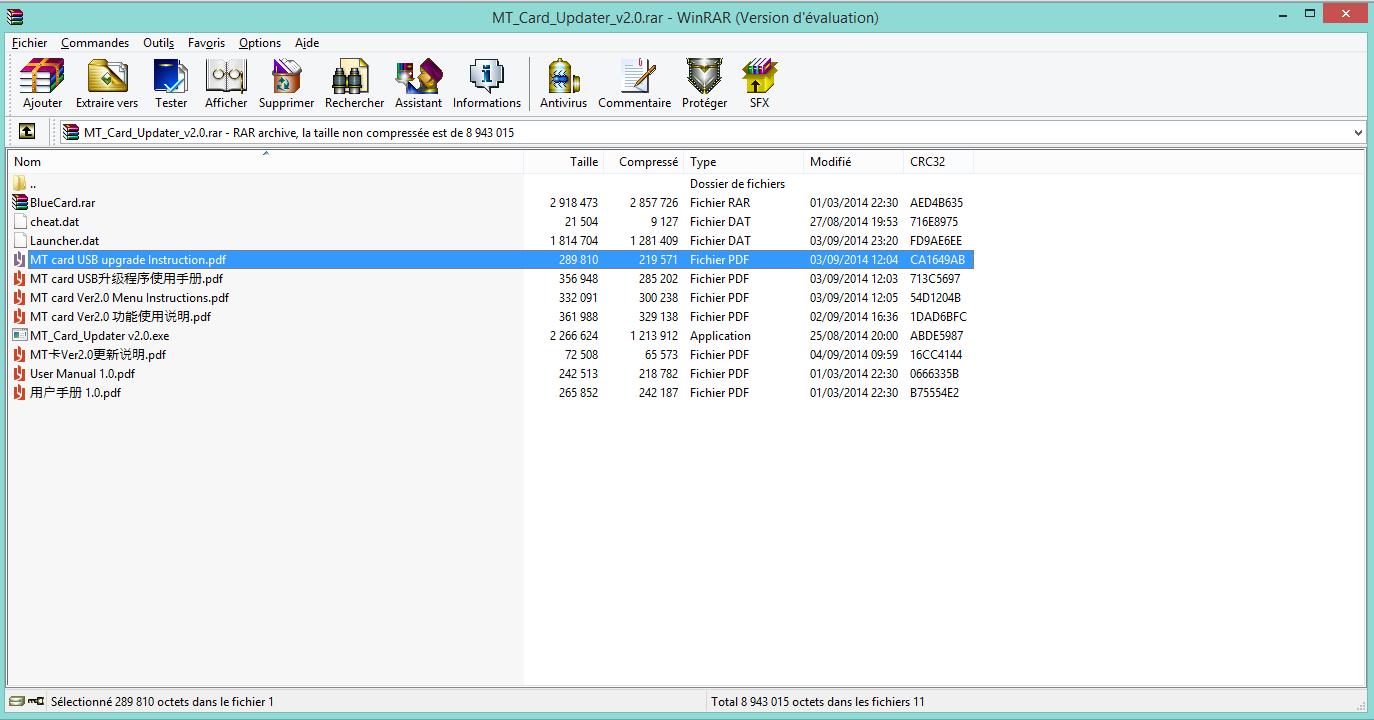Click size value 2 918 473
Screen dimensions: 1374x720
tap(574, 203)
